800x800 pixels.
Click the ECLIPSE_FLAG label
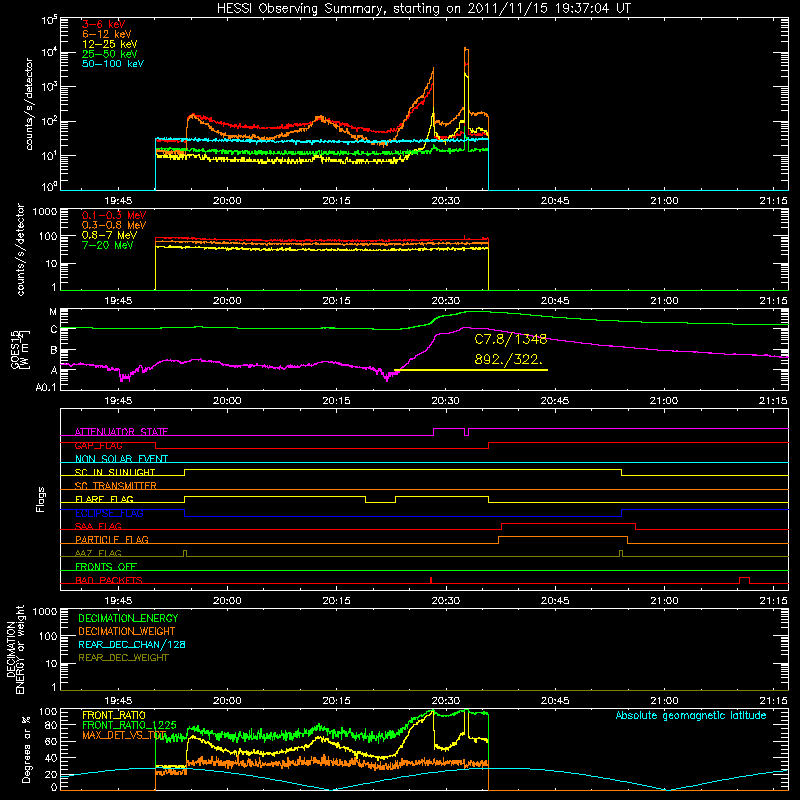coord(109,513)
